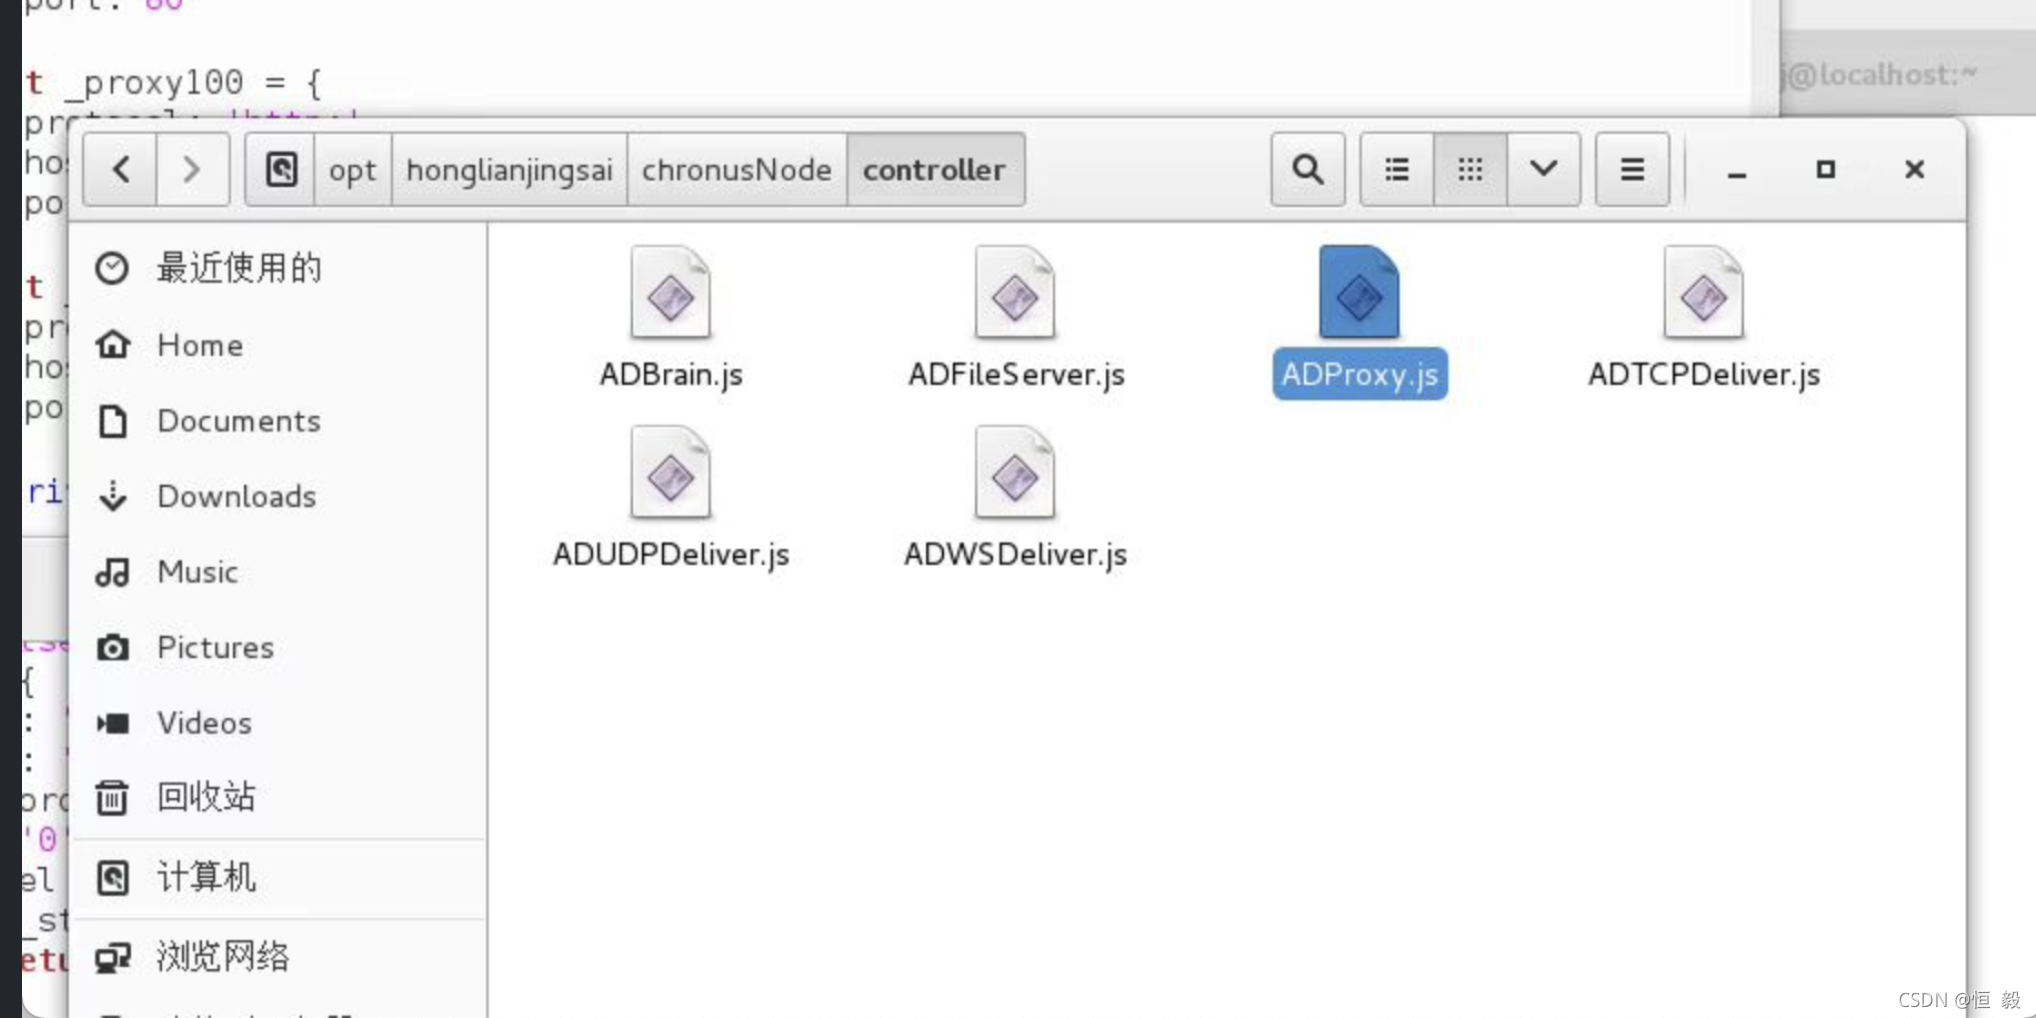
Task: Open file search with magnifier icon
Action: 1308,169
